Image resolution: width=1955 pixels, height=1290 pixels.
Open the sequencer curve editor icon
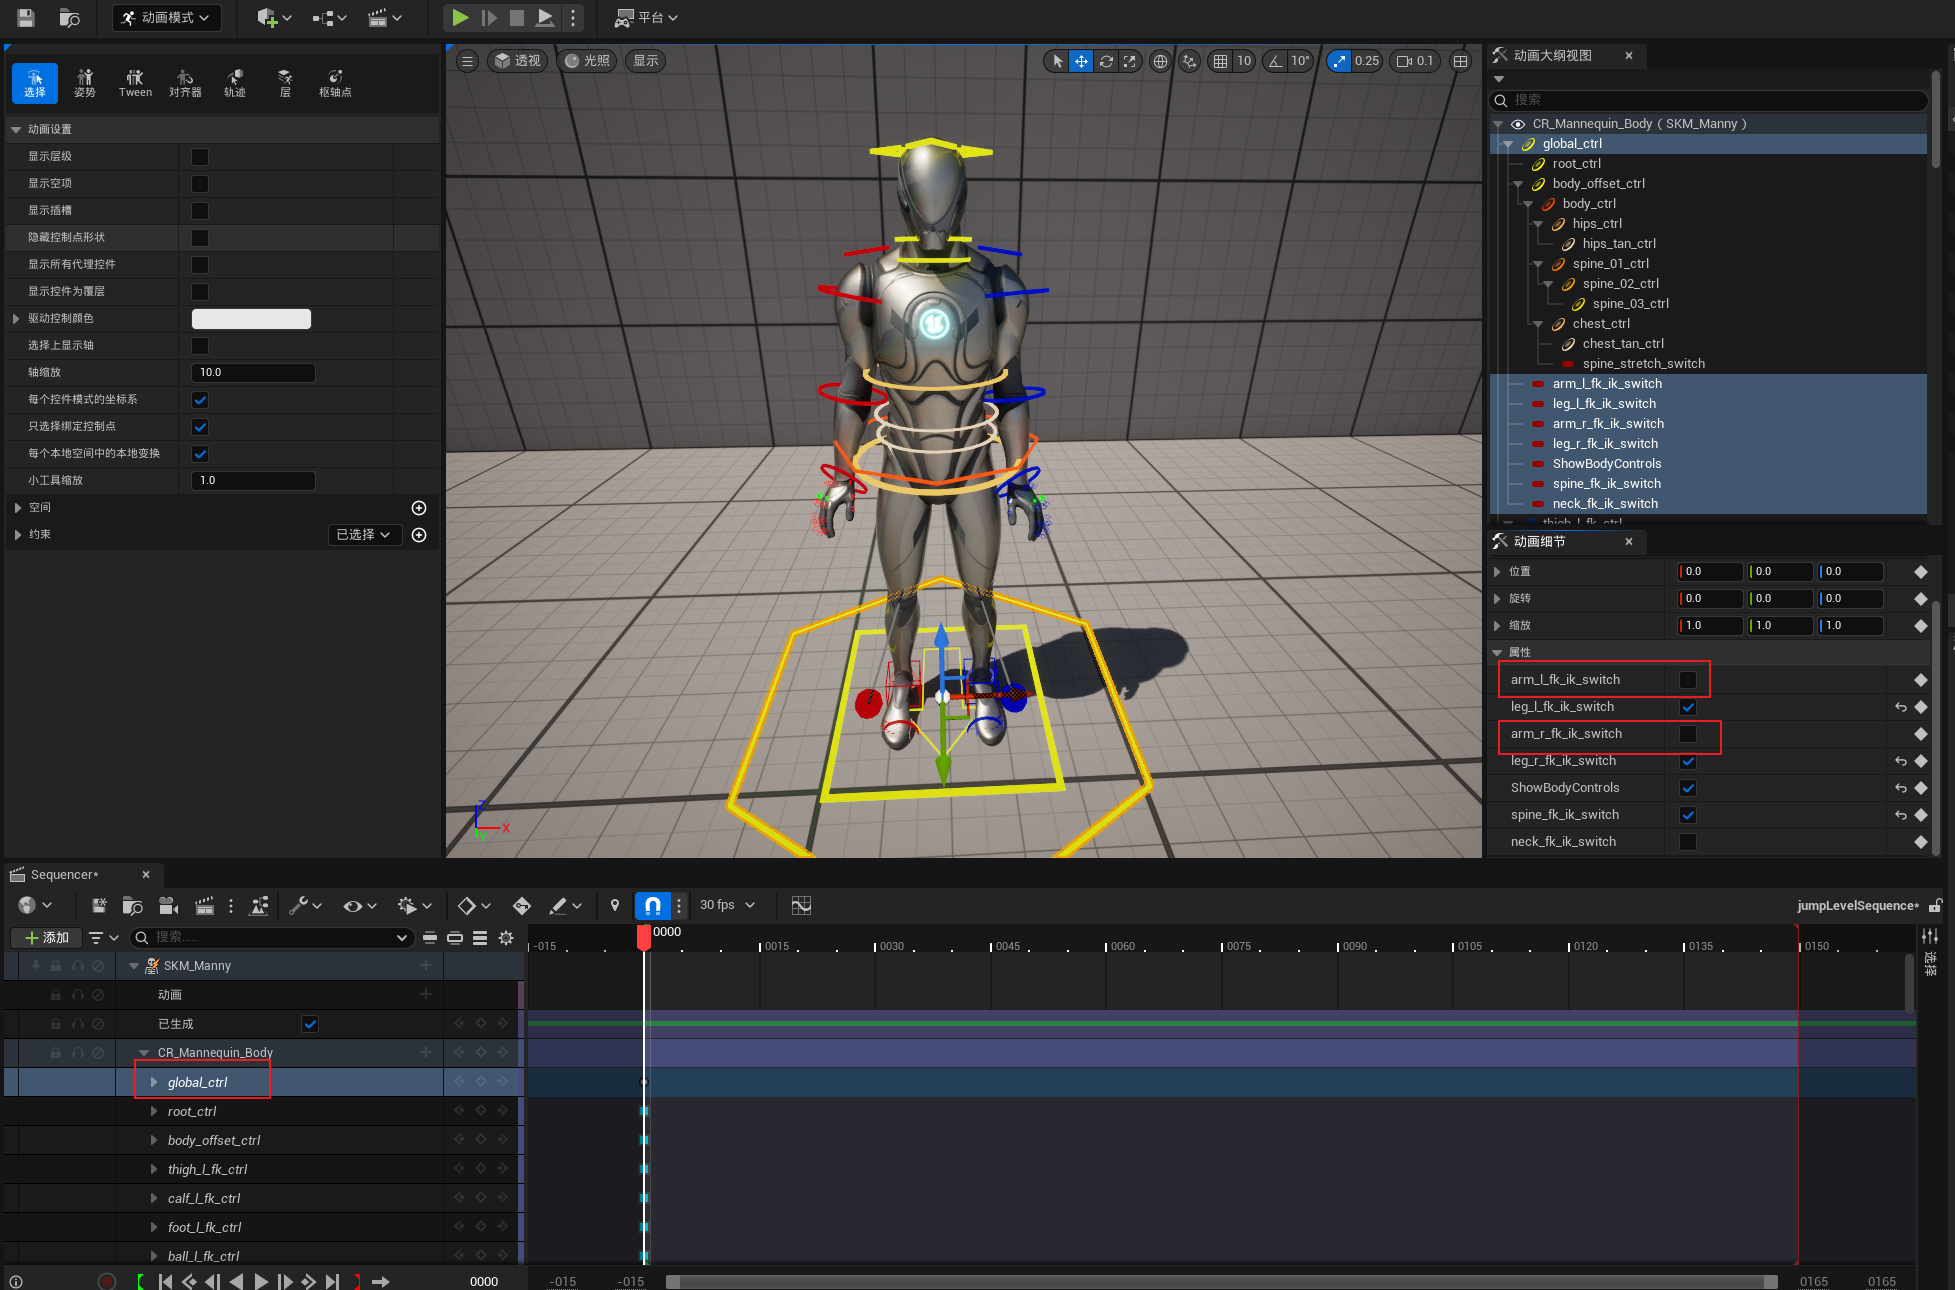point(801,905)
